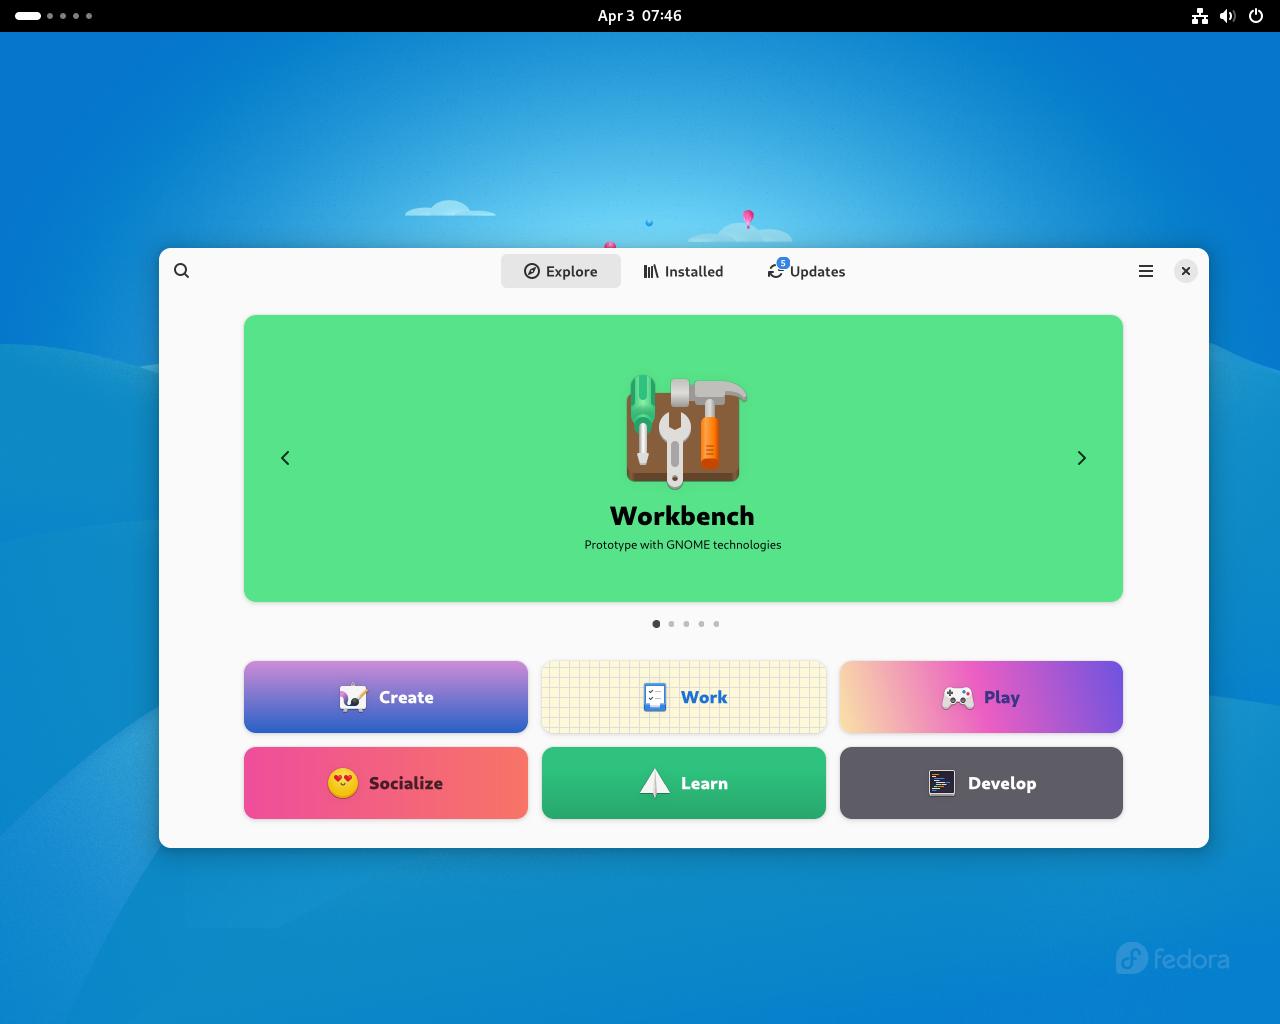This screenshot has width=1280, height=1024.
Task: Open the search in Software window
Action: click(x=182, y=271)
